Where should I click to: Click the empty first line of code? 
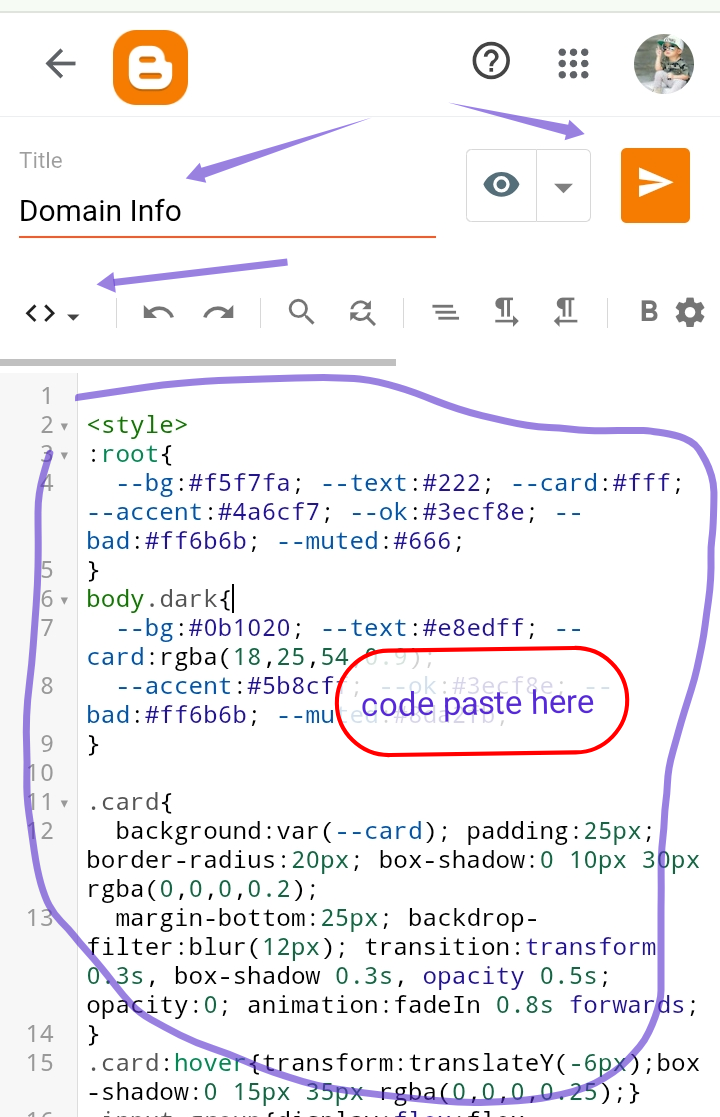[399, 395]
